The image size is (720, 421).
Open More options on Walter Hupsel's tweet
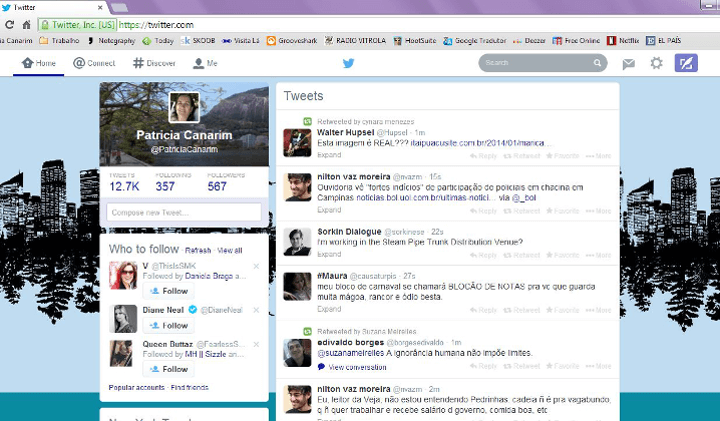(598, 156)
